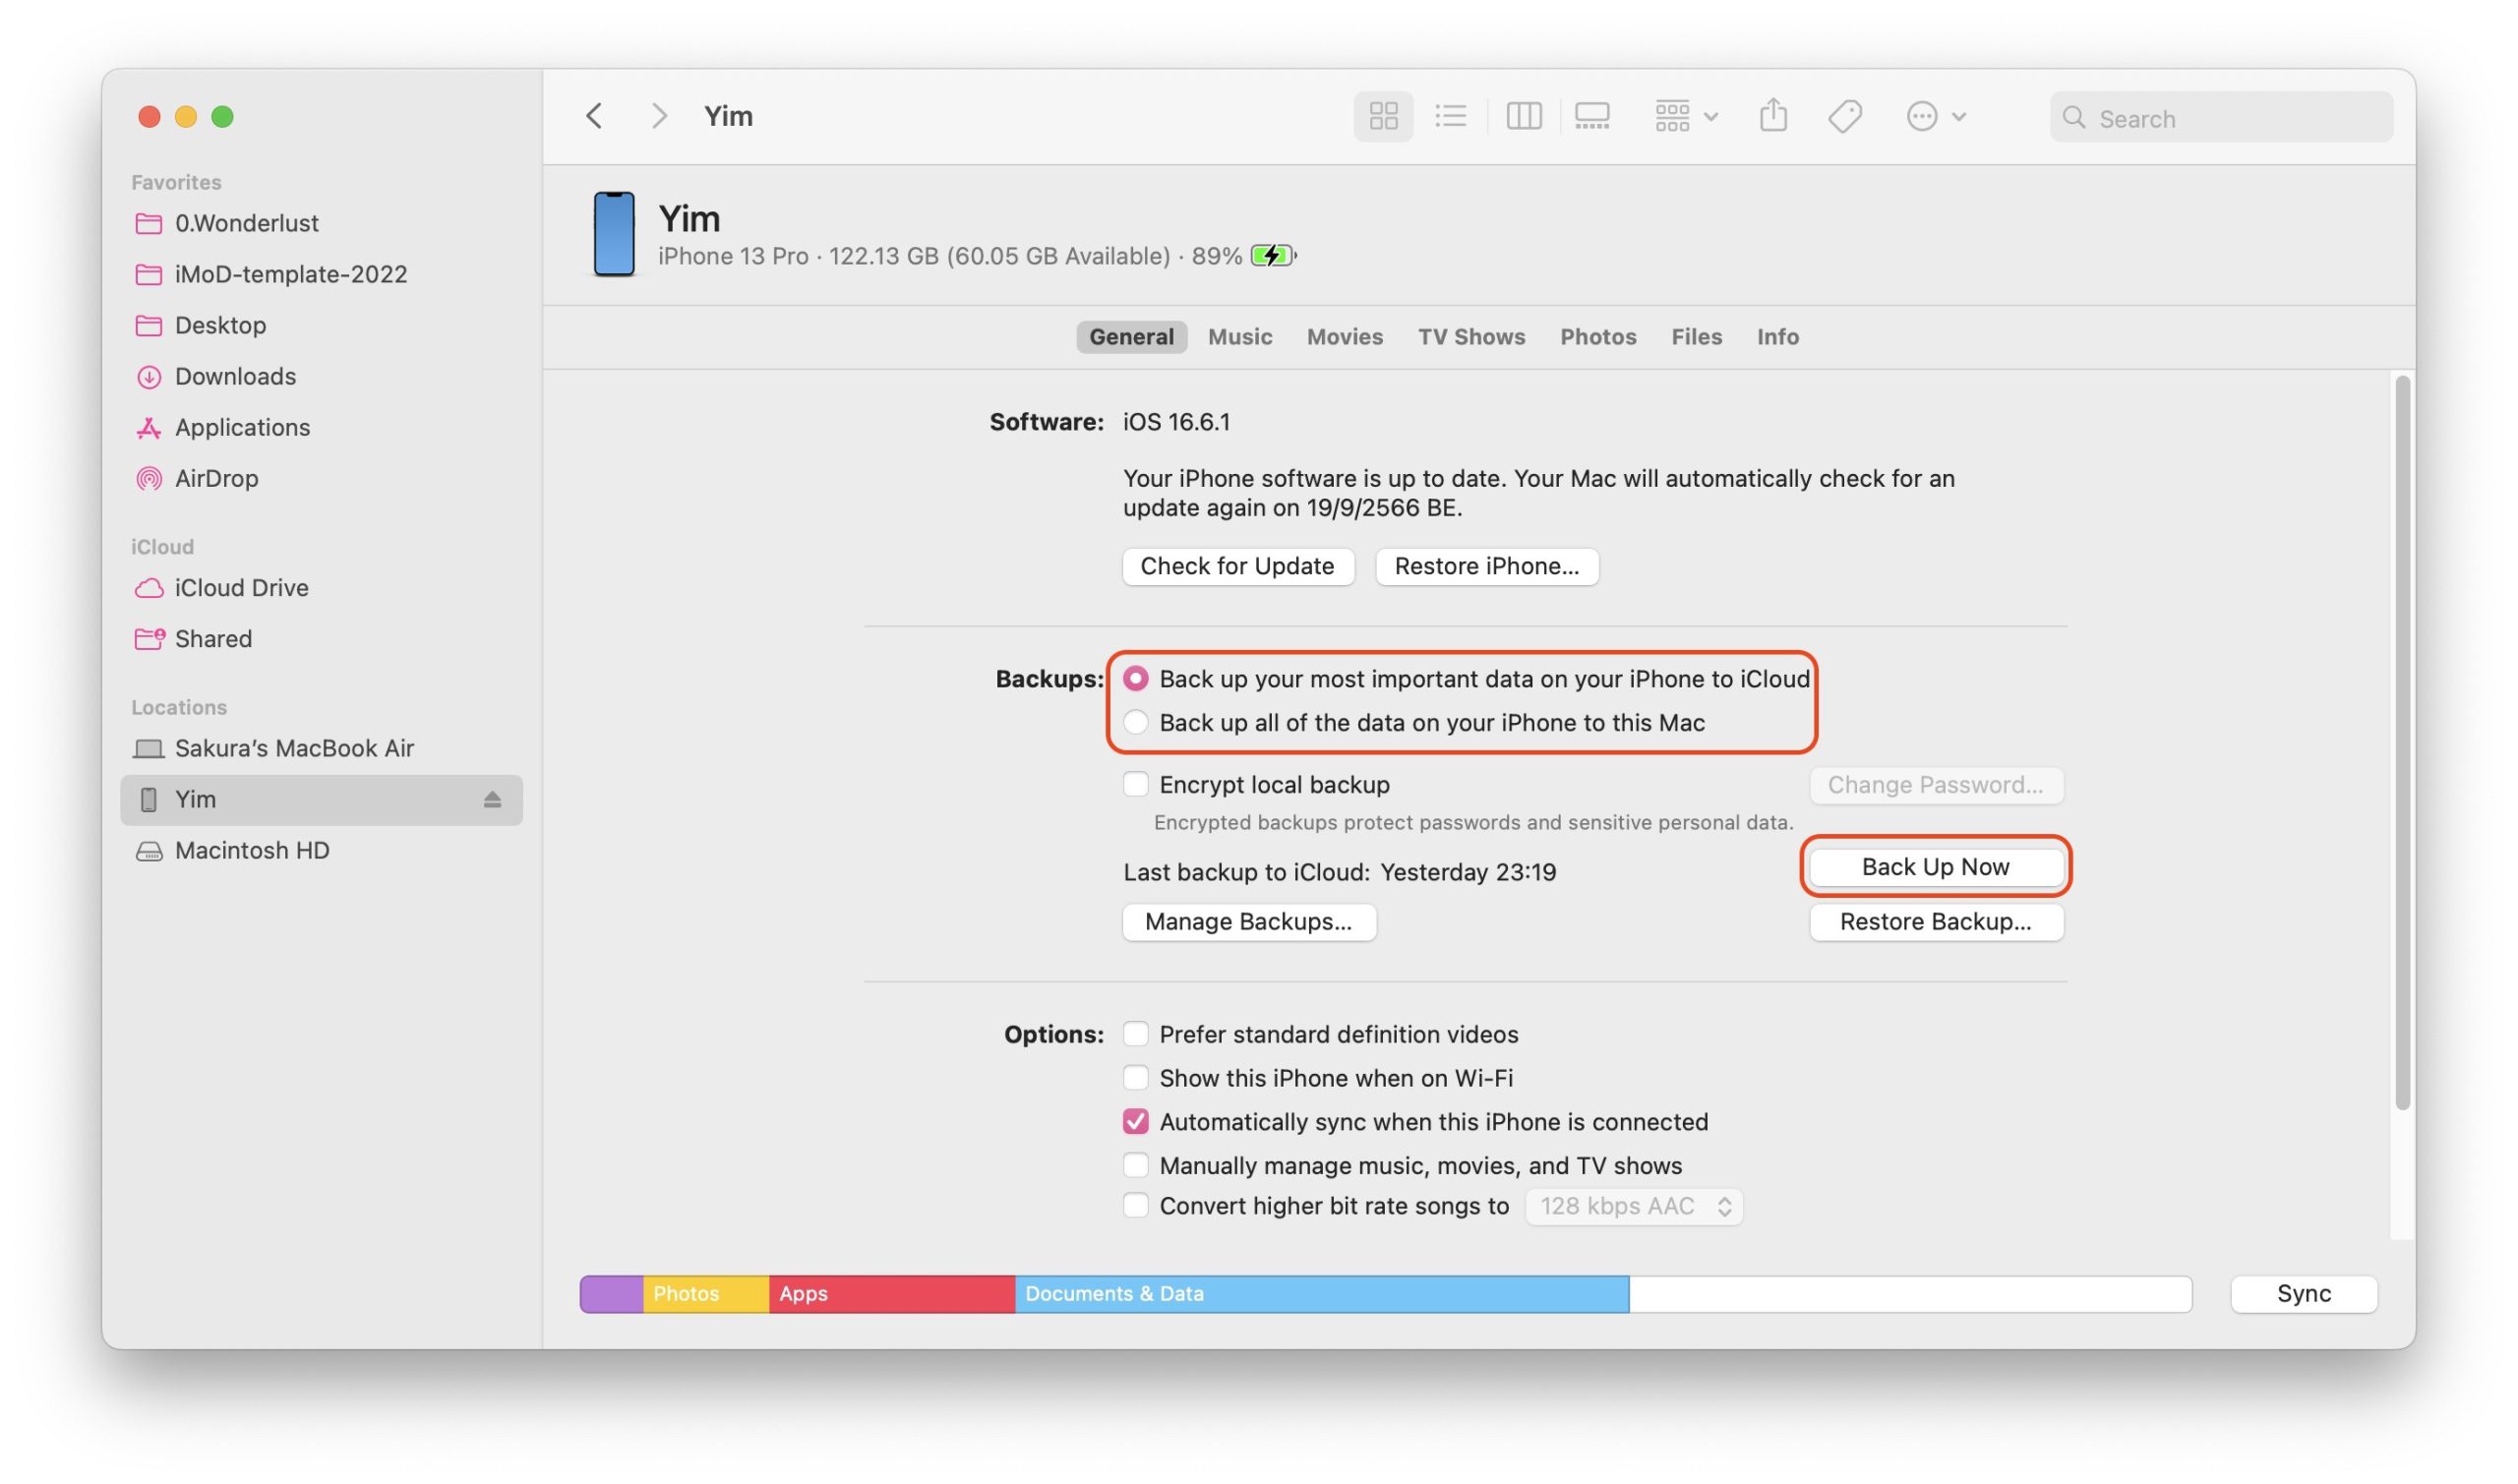The image size is (2518, 1484).
Task: Switch to the Photos tab
Action: coord(1597,337)
